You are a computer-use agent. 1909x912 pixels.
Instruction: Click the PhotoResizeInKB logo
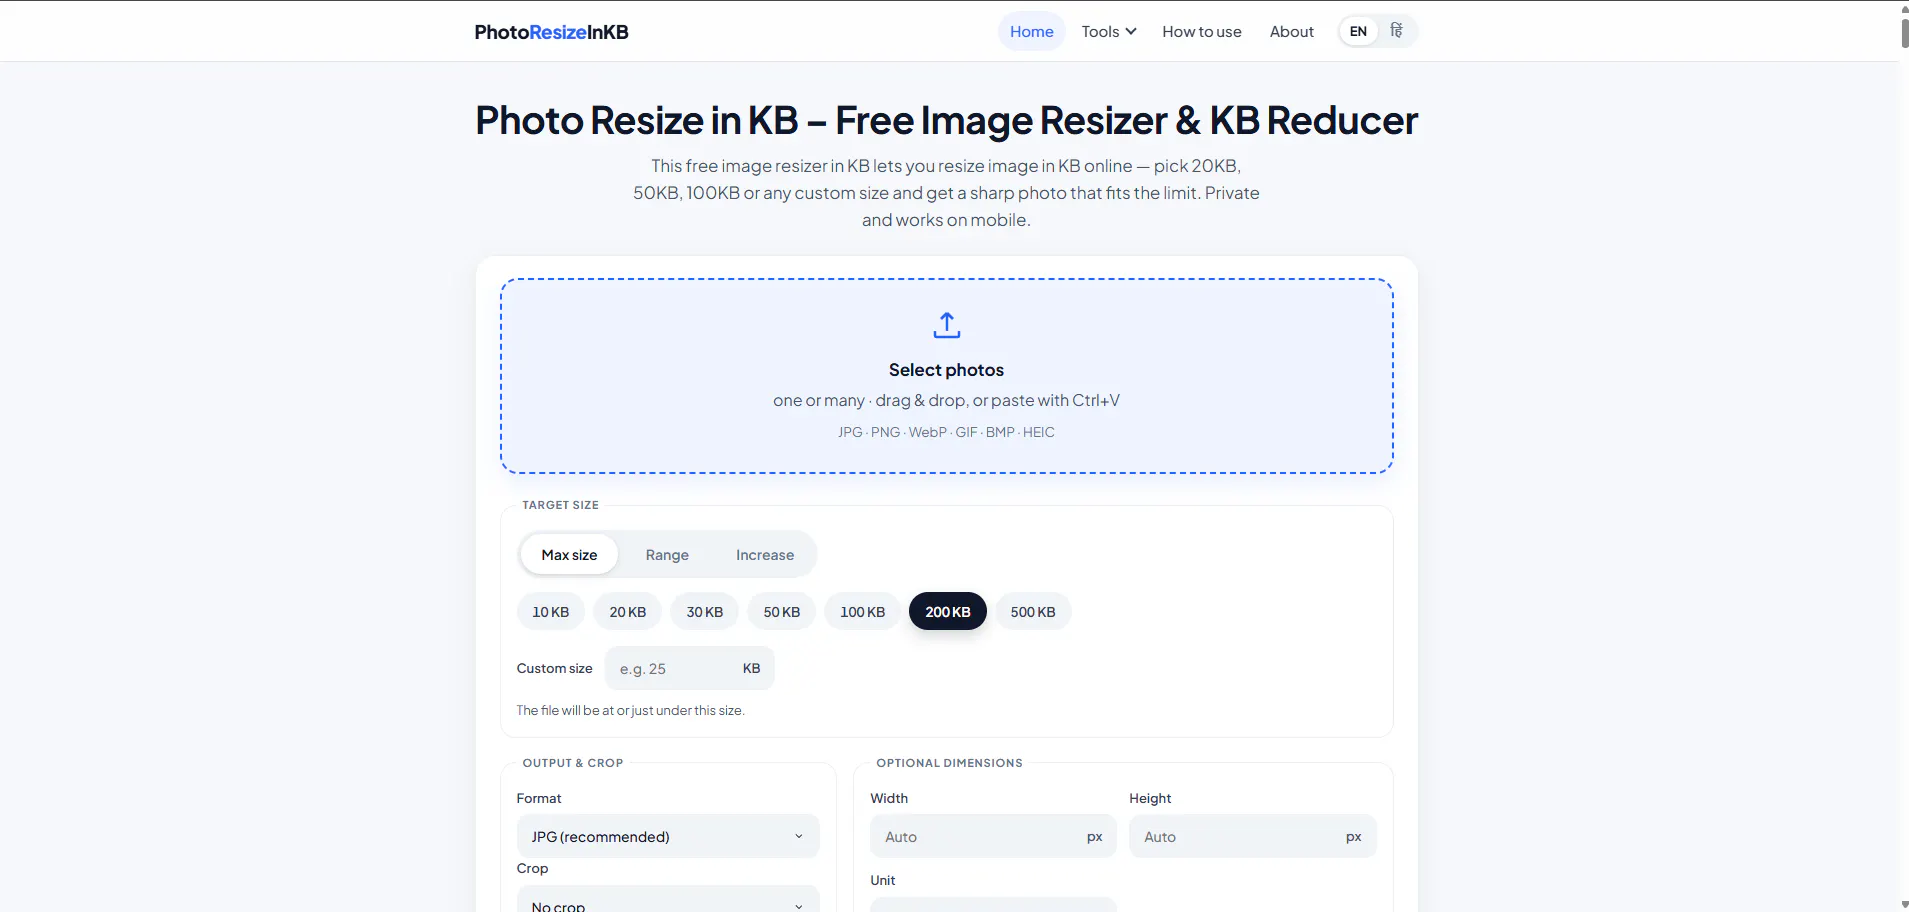click(x=551, y=32)
